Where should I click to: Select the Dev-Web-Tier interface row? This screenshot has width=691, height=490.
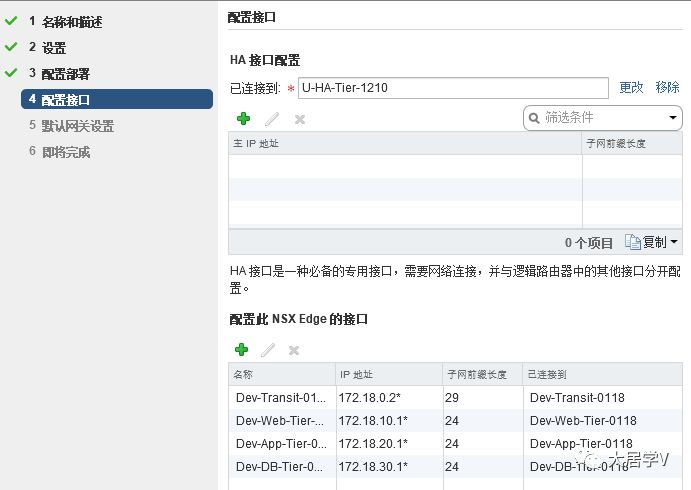click(x=455, y=420)
